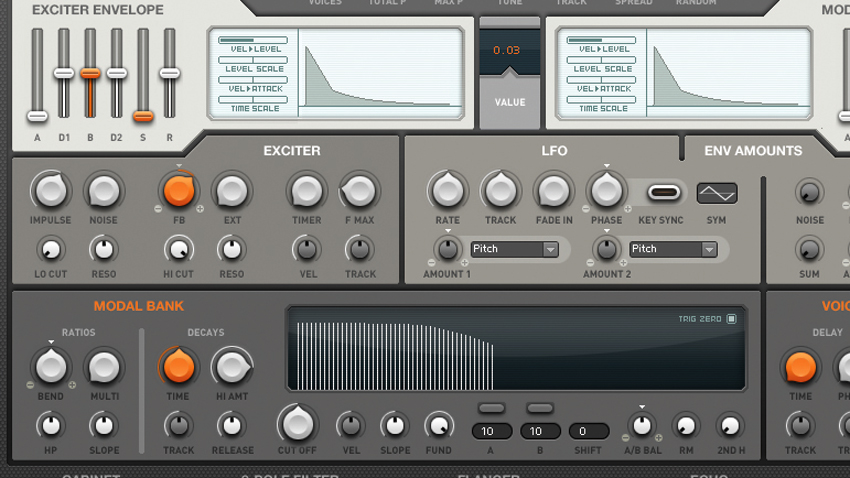Click the LFO RATE knob
The image size is (850, 478).
click(x=448, y=191)
